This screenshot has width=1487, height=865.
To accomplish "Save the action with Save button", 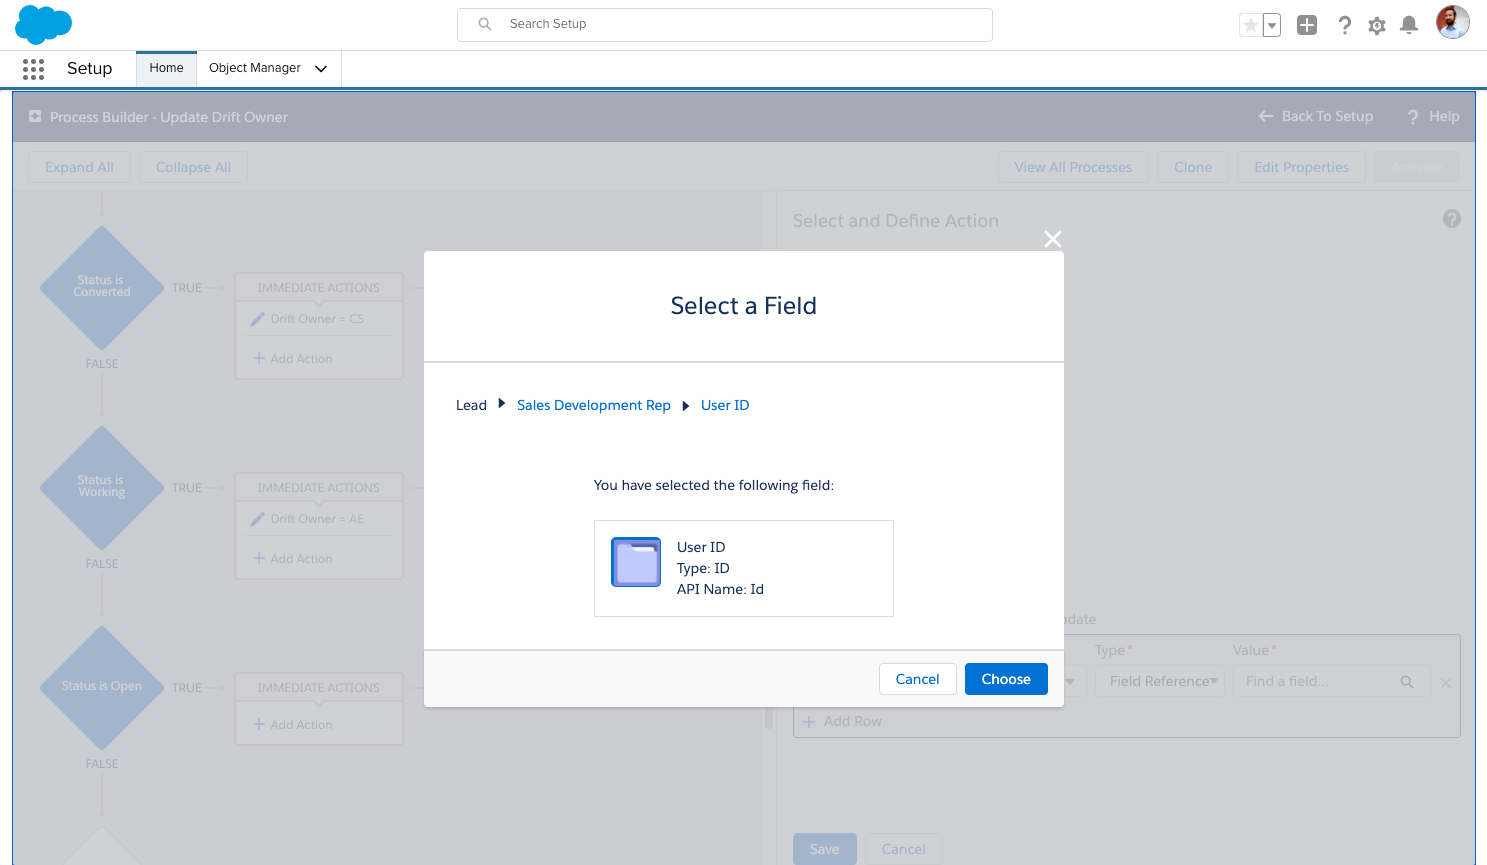I will click(824, 849).
